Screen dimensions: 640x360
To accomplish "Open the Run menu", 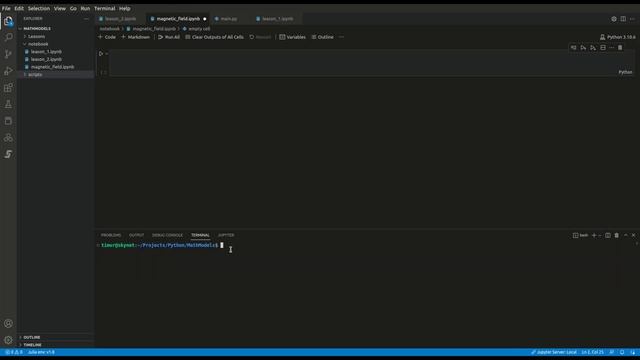I will tap(85, 8).
